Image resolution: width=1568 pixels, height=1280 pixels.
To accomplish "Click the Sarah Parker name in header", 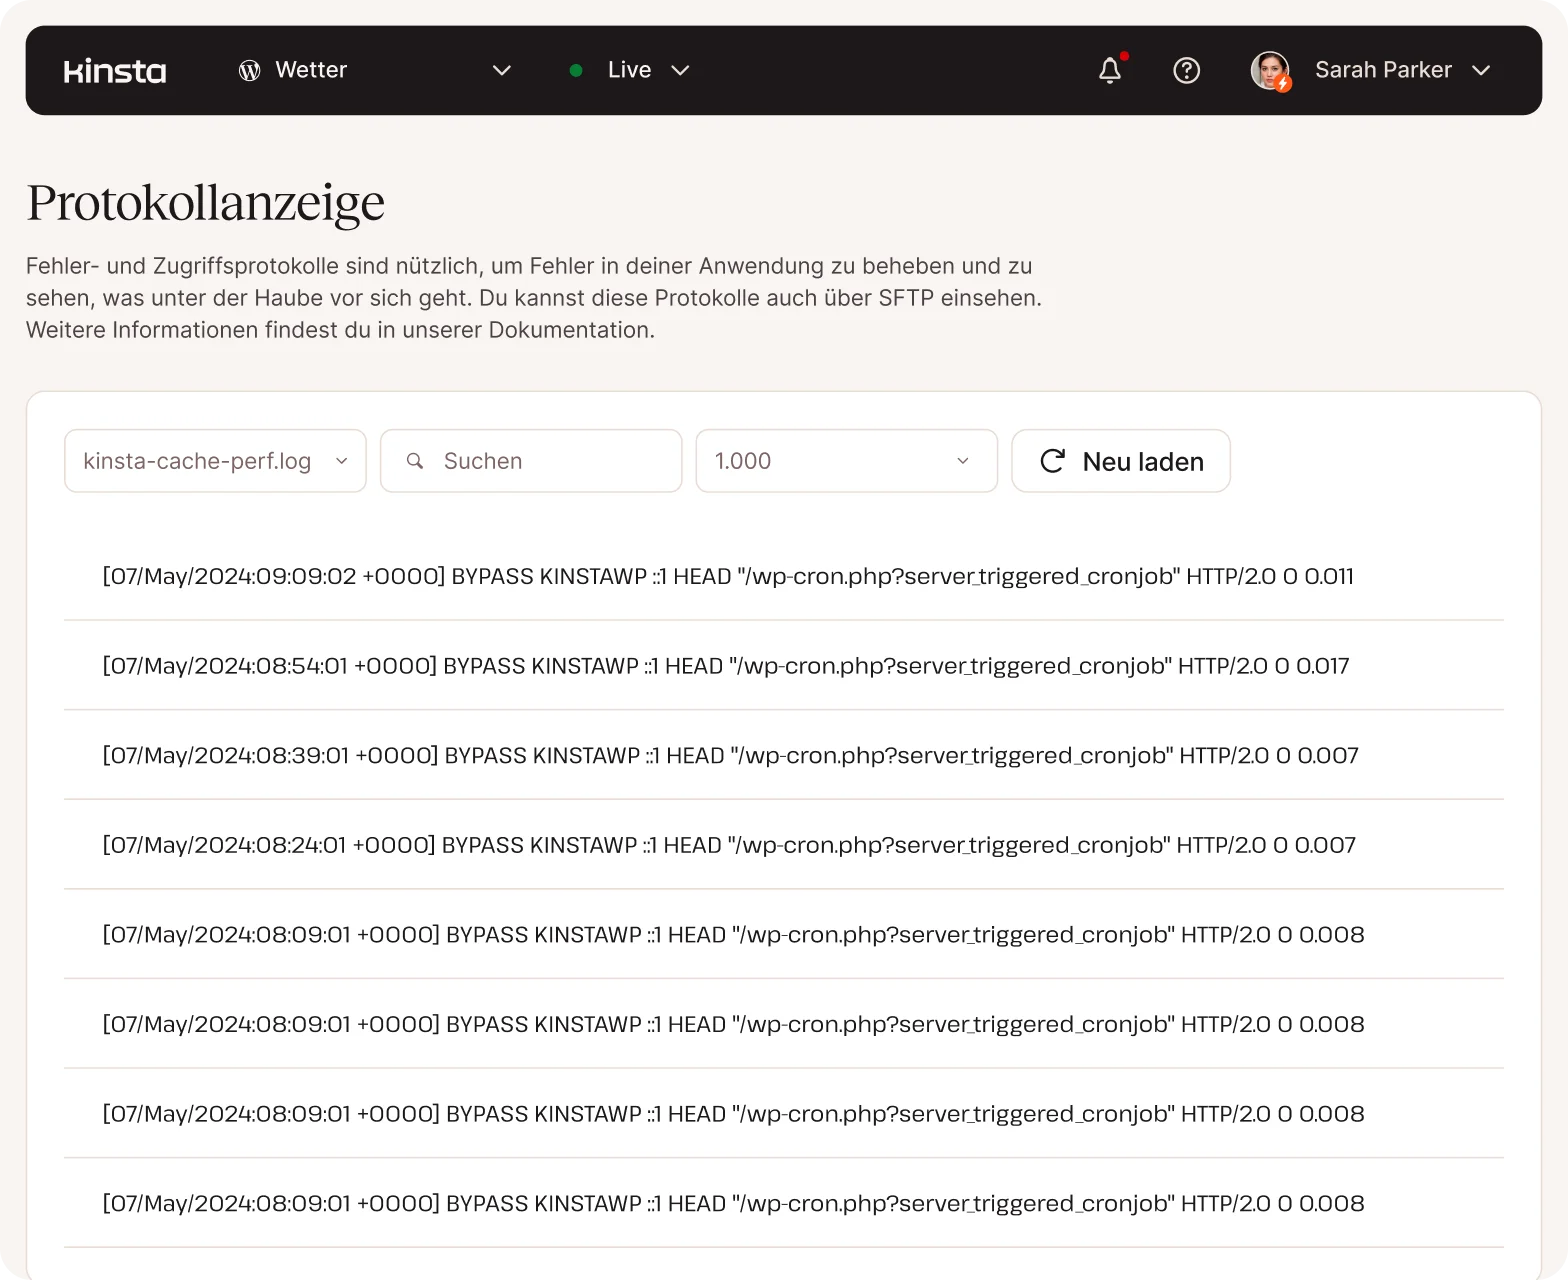I will tap(1382, 70).
